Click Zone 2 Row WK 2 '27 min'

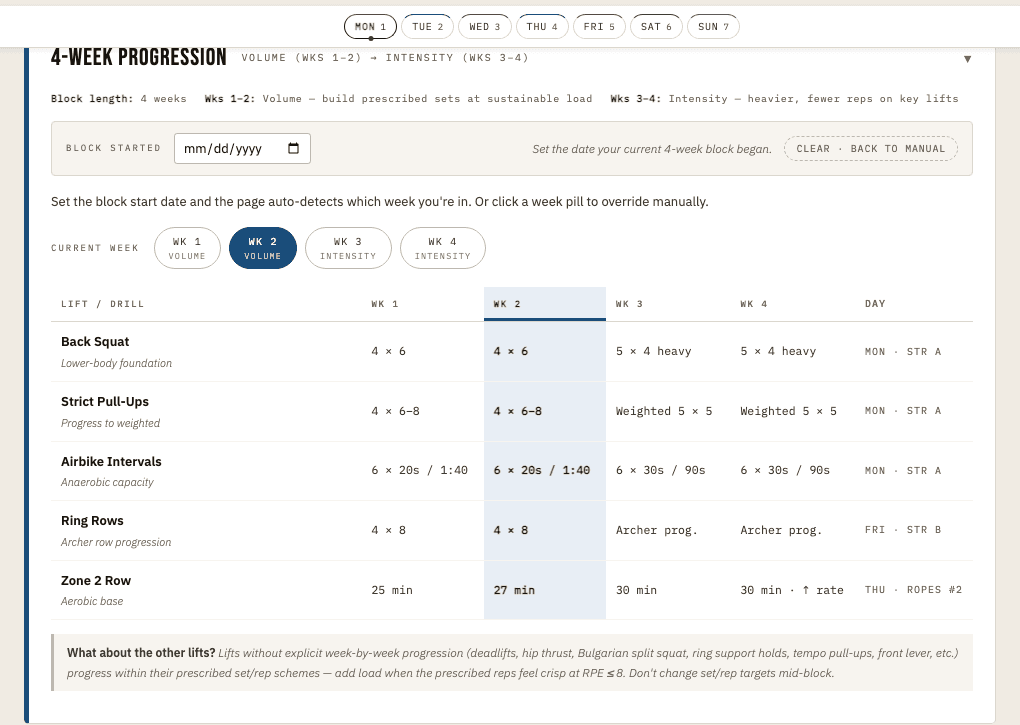514,590
